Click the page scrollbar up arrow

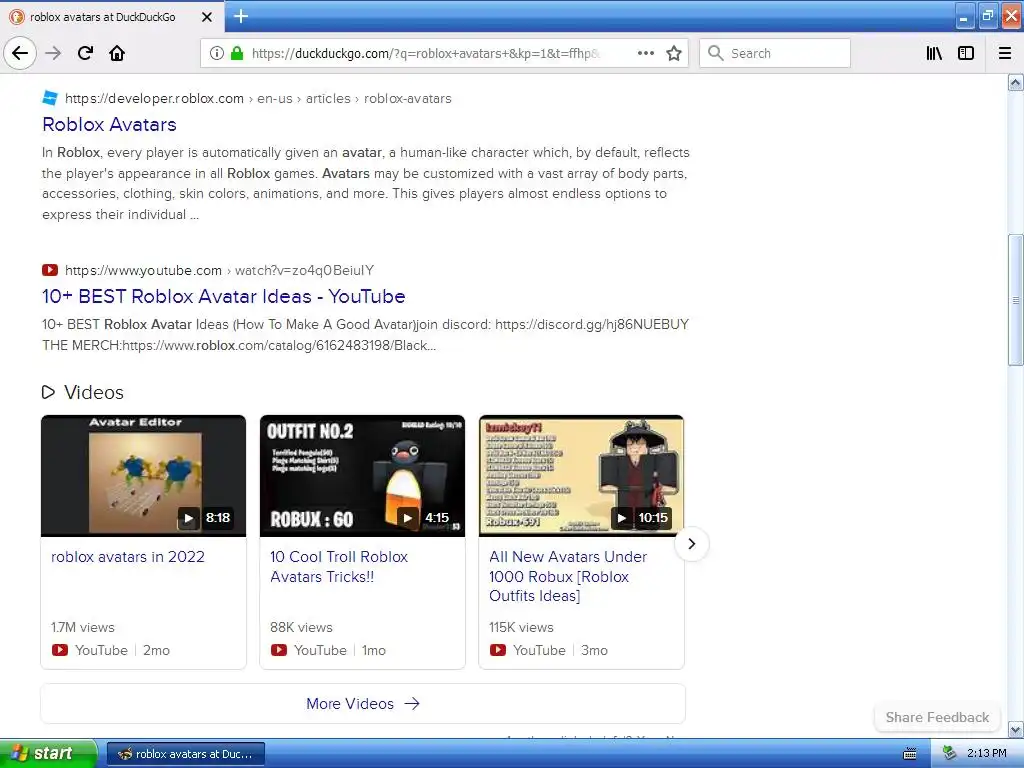click(x=1016, y=82)
